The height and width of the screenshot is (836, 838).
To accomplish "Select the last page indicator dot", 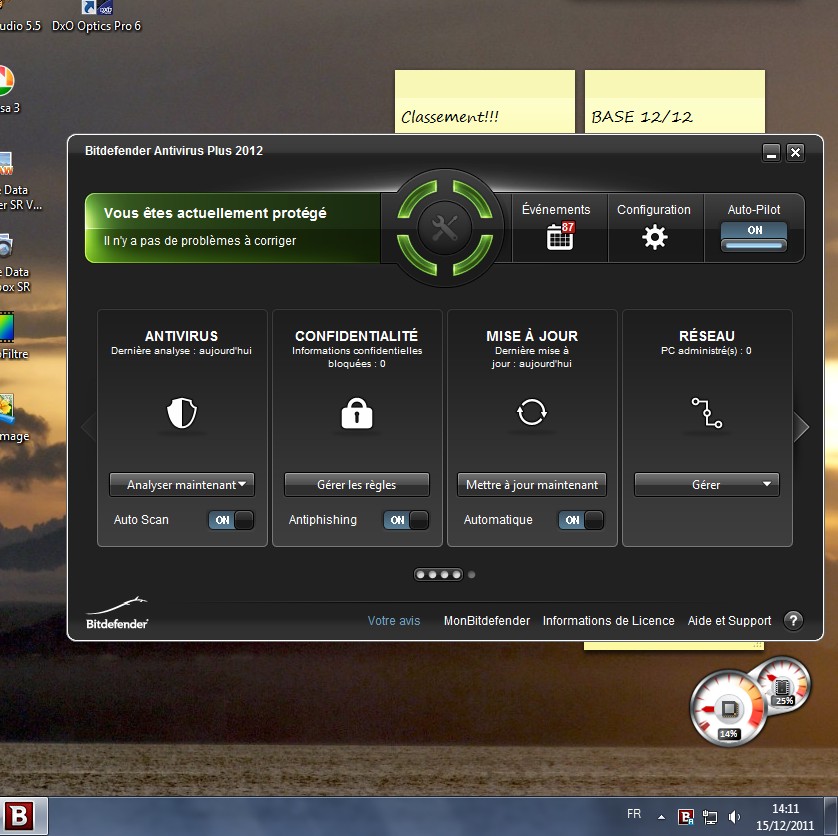I will (471, 575).
